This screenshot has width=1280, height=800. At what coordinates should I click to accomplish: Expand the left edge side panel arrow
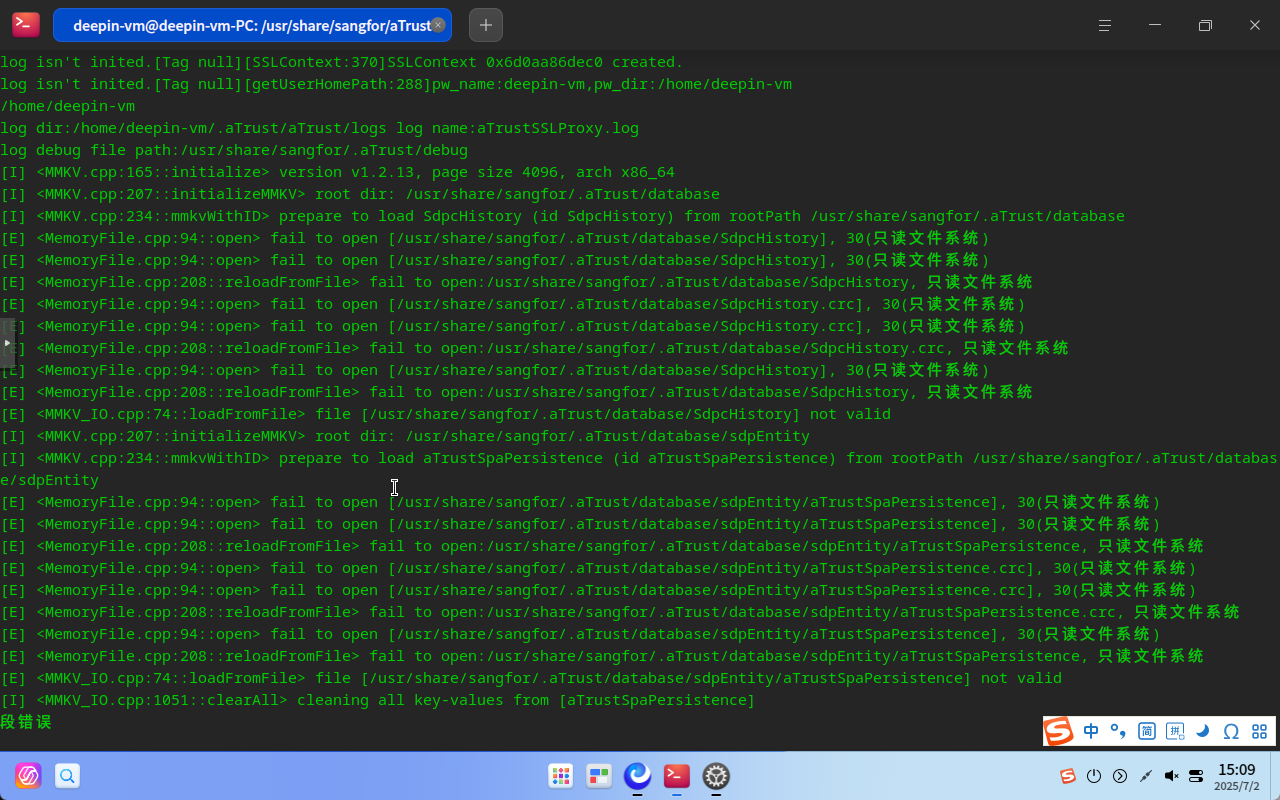pyautogui.click(x=7, y=342)
